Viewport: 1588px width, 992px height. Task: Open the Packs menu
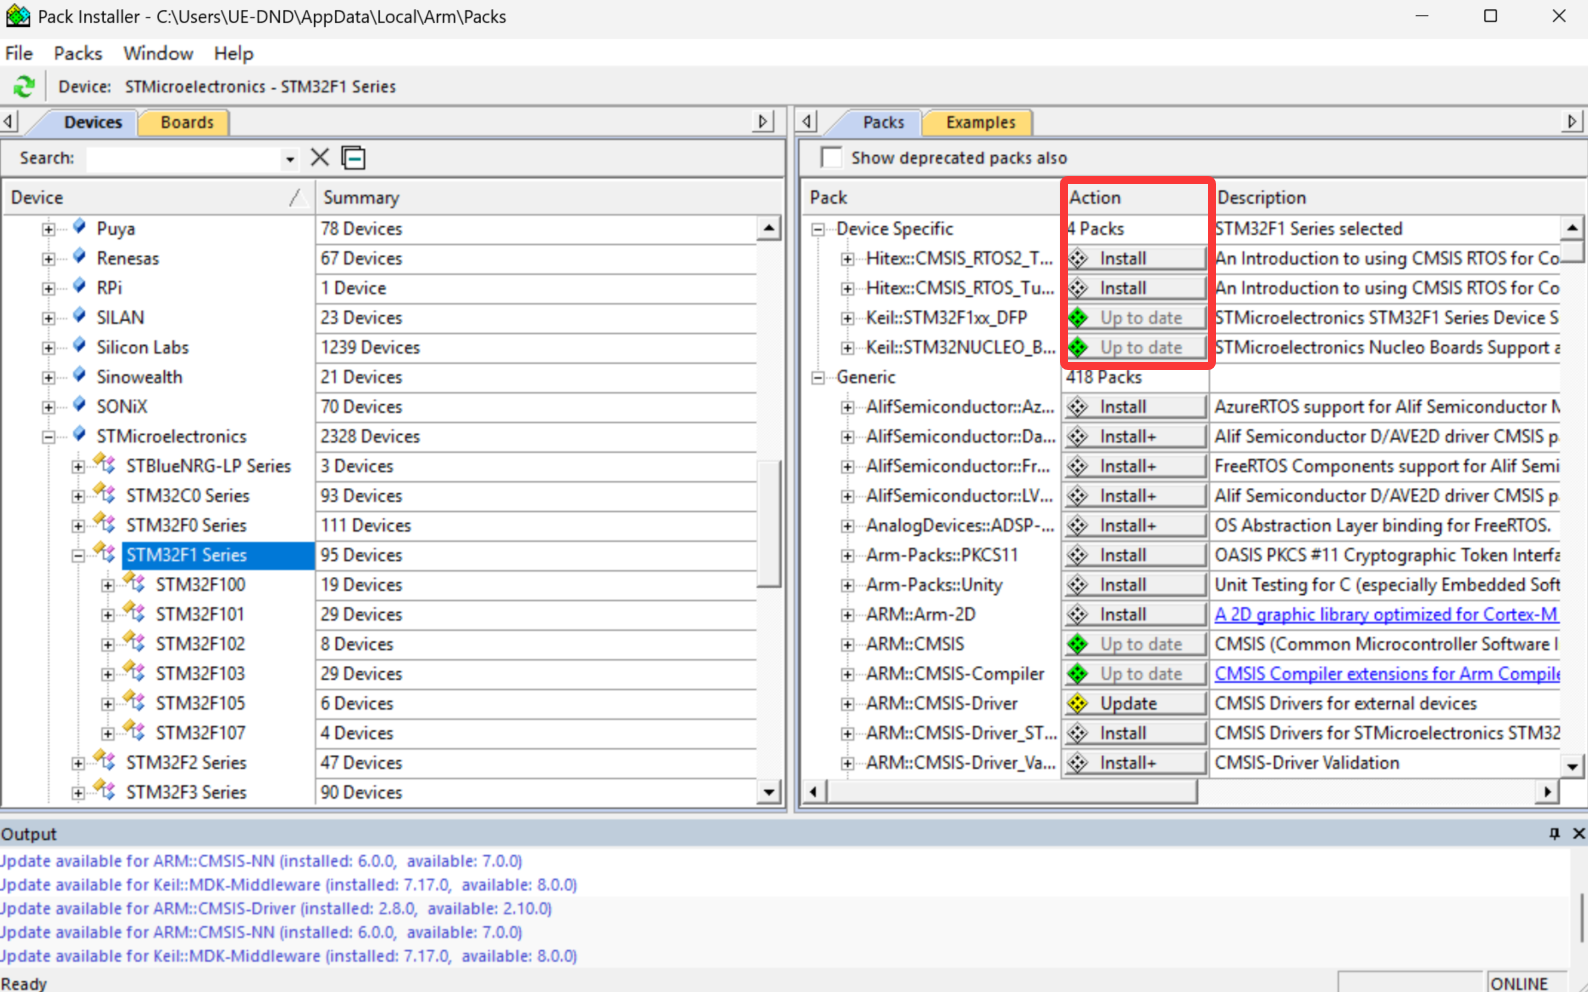tap(78, 53)
